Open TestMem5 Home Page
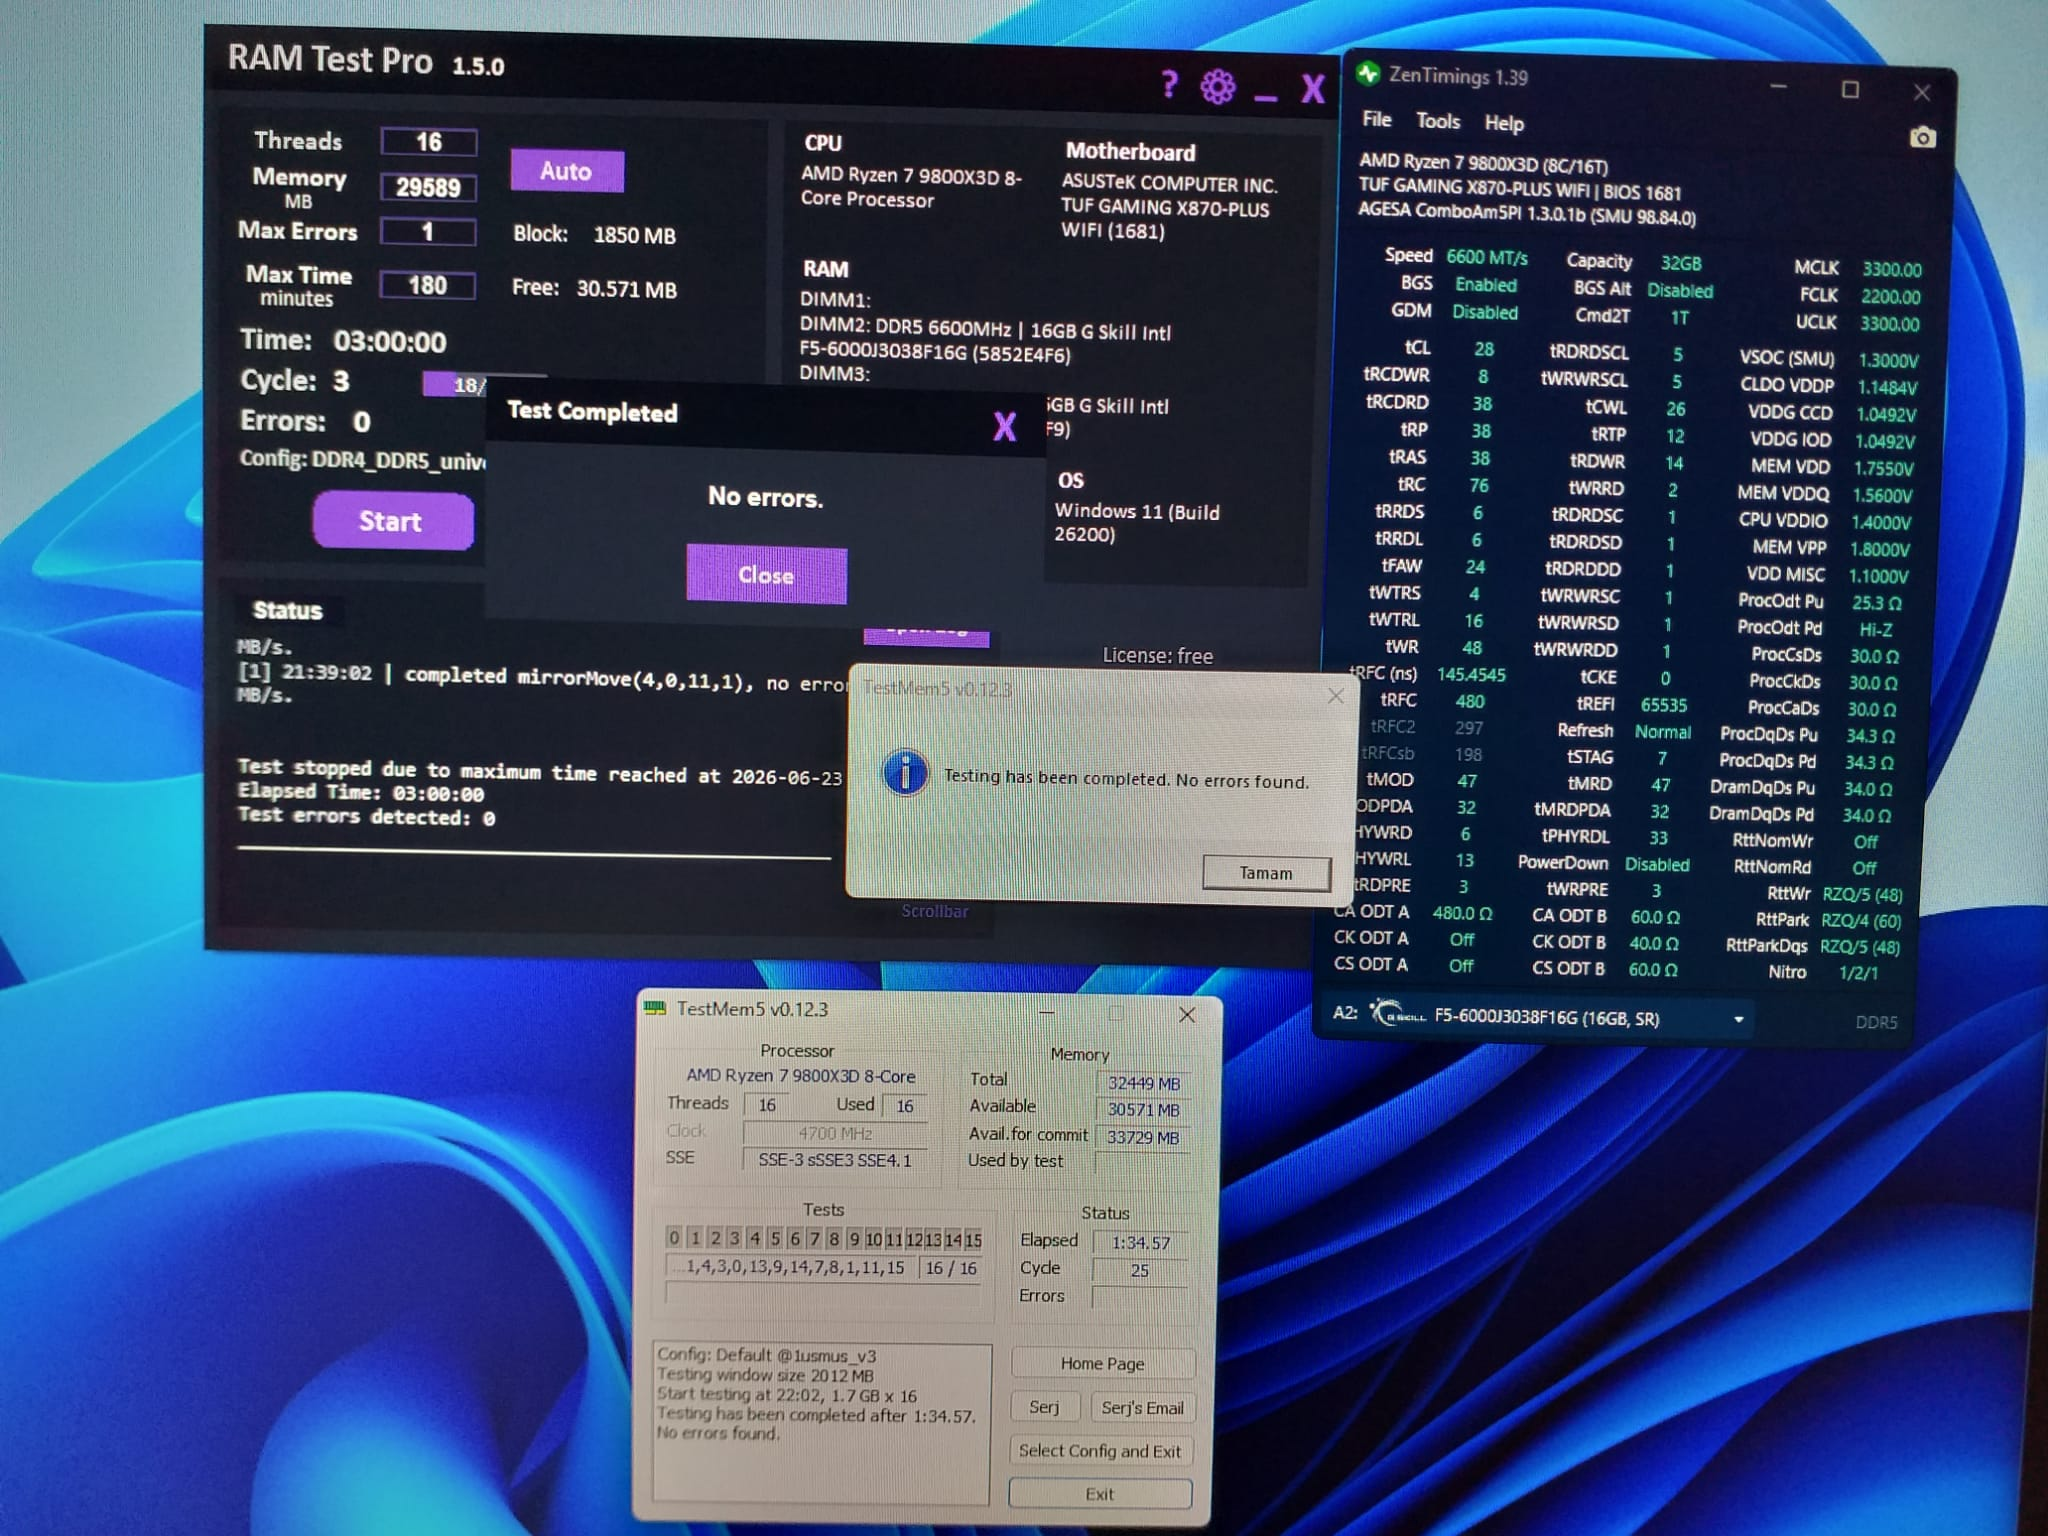The height and width of the screenshot is (1536, 2048). pyautogui.click(x=1103, y=1364)
